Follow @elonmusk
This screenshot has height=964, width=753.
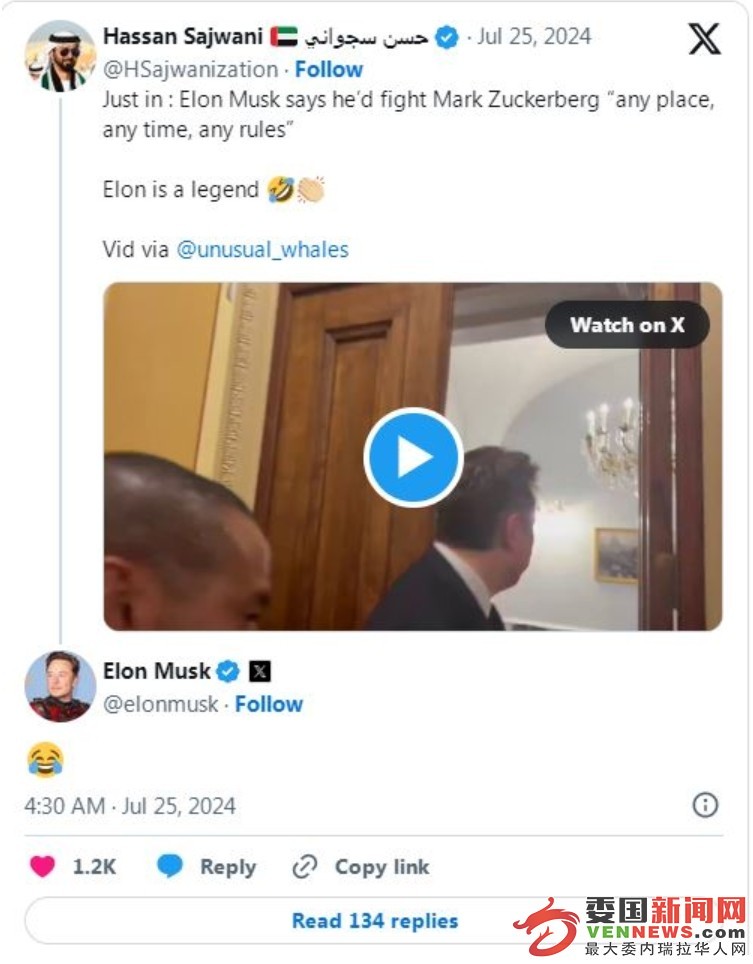(x=269, y=704)
